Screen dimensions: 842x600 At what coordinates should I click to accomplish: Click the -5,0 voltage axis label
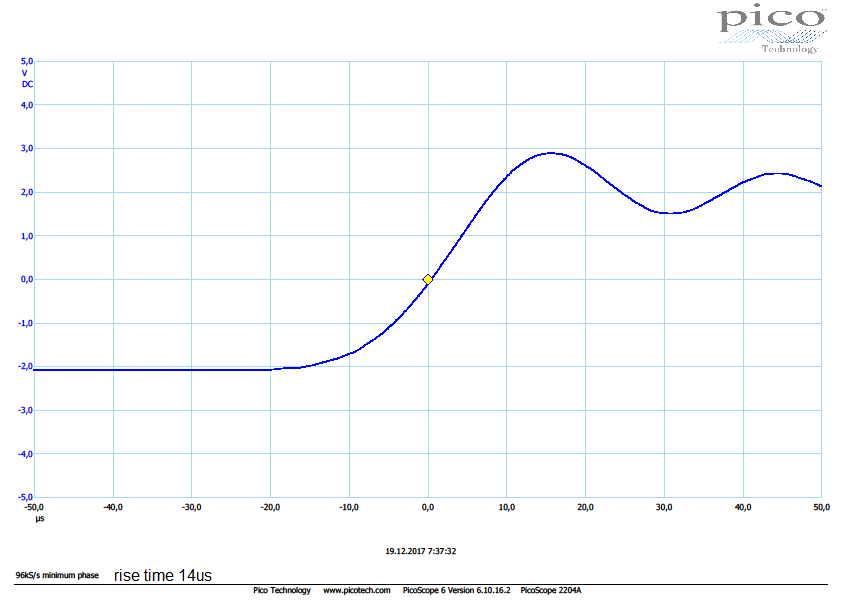click(x=25, y=497)
